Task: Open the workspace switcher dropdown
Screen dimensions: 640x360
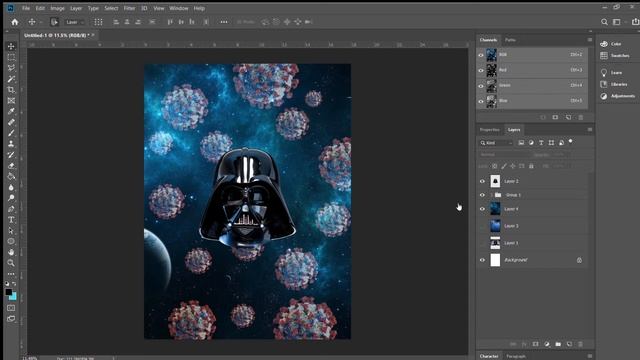Action: [618, 22]
